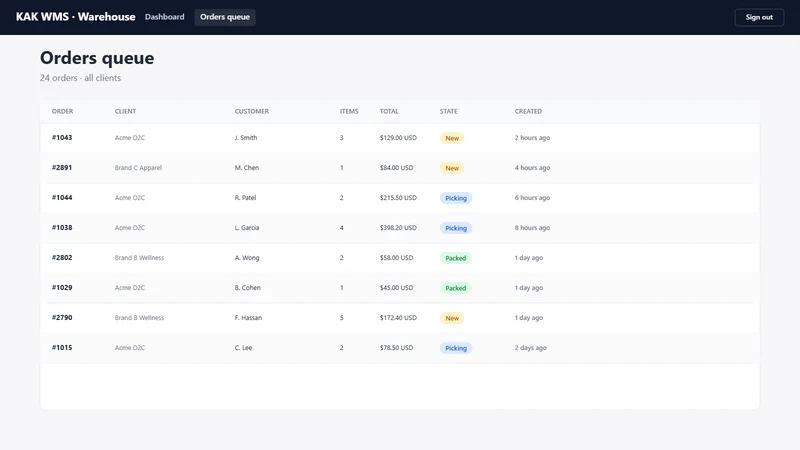Open order #1015

[x=62, y=348]
